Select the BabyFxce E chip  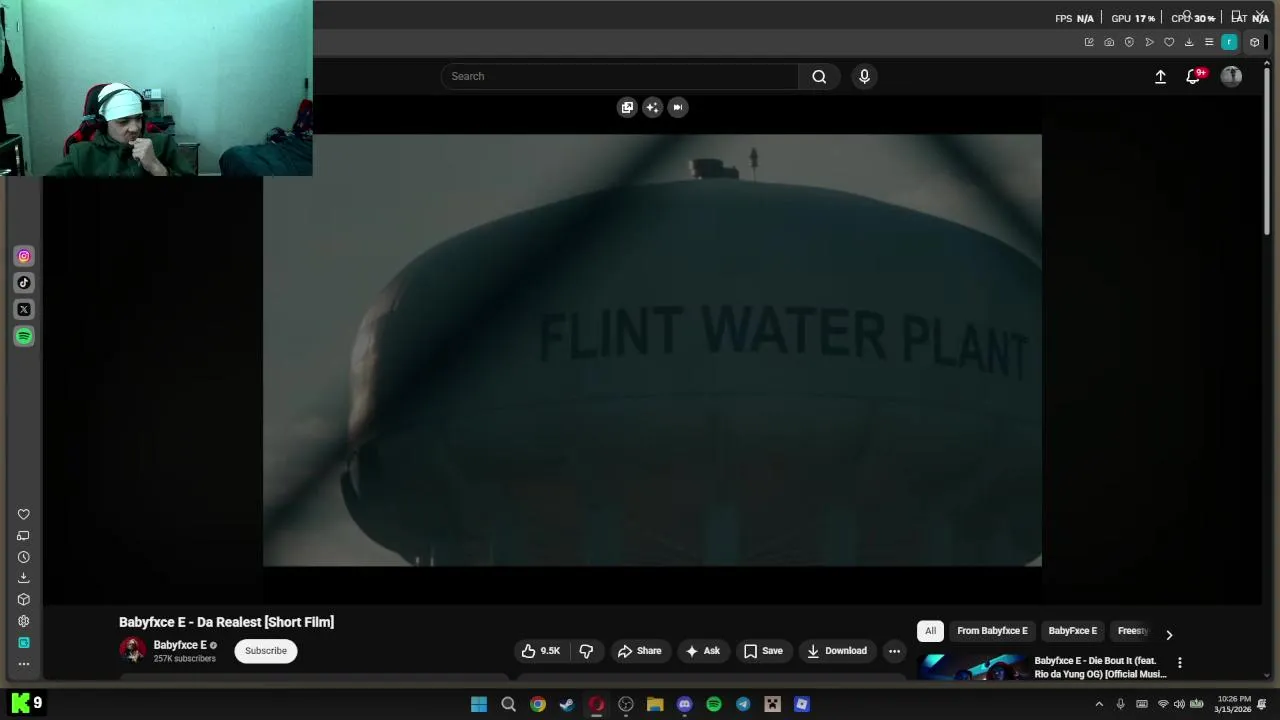(1072, 631)
